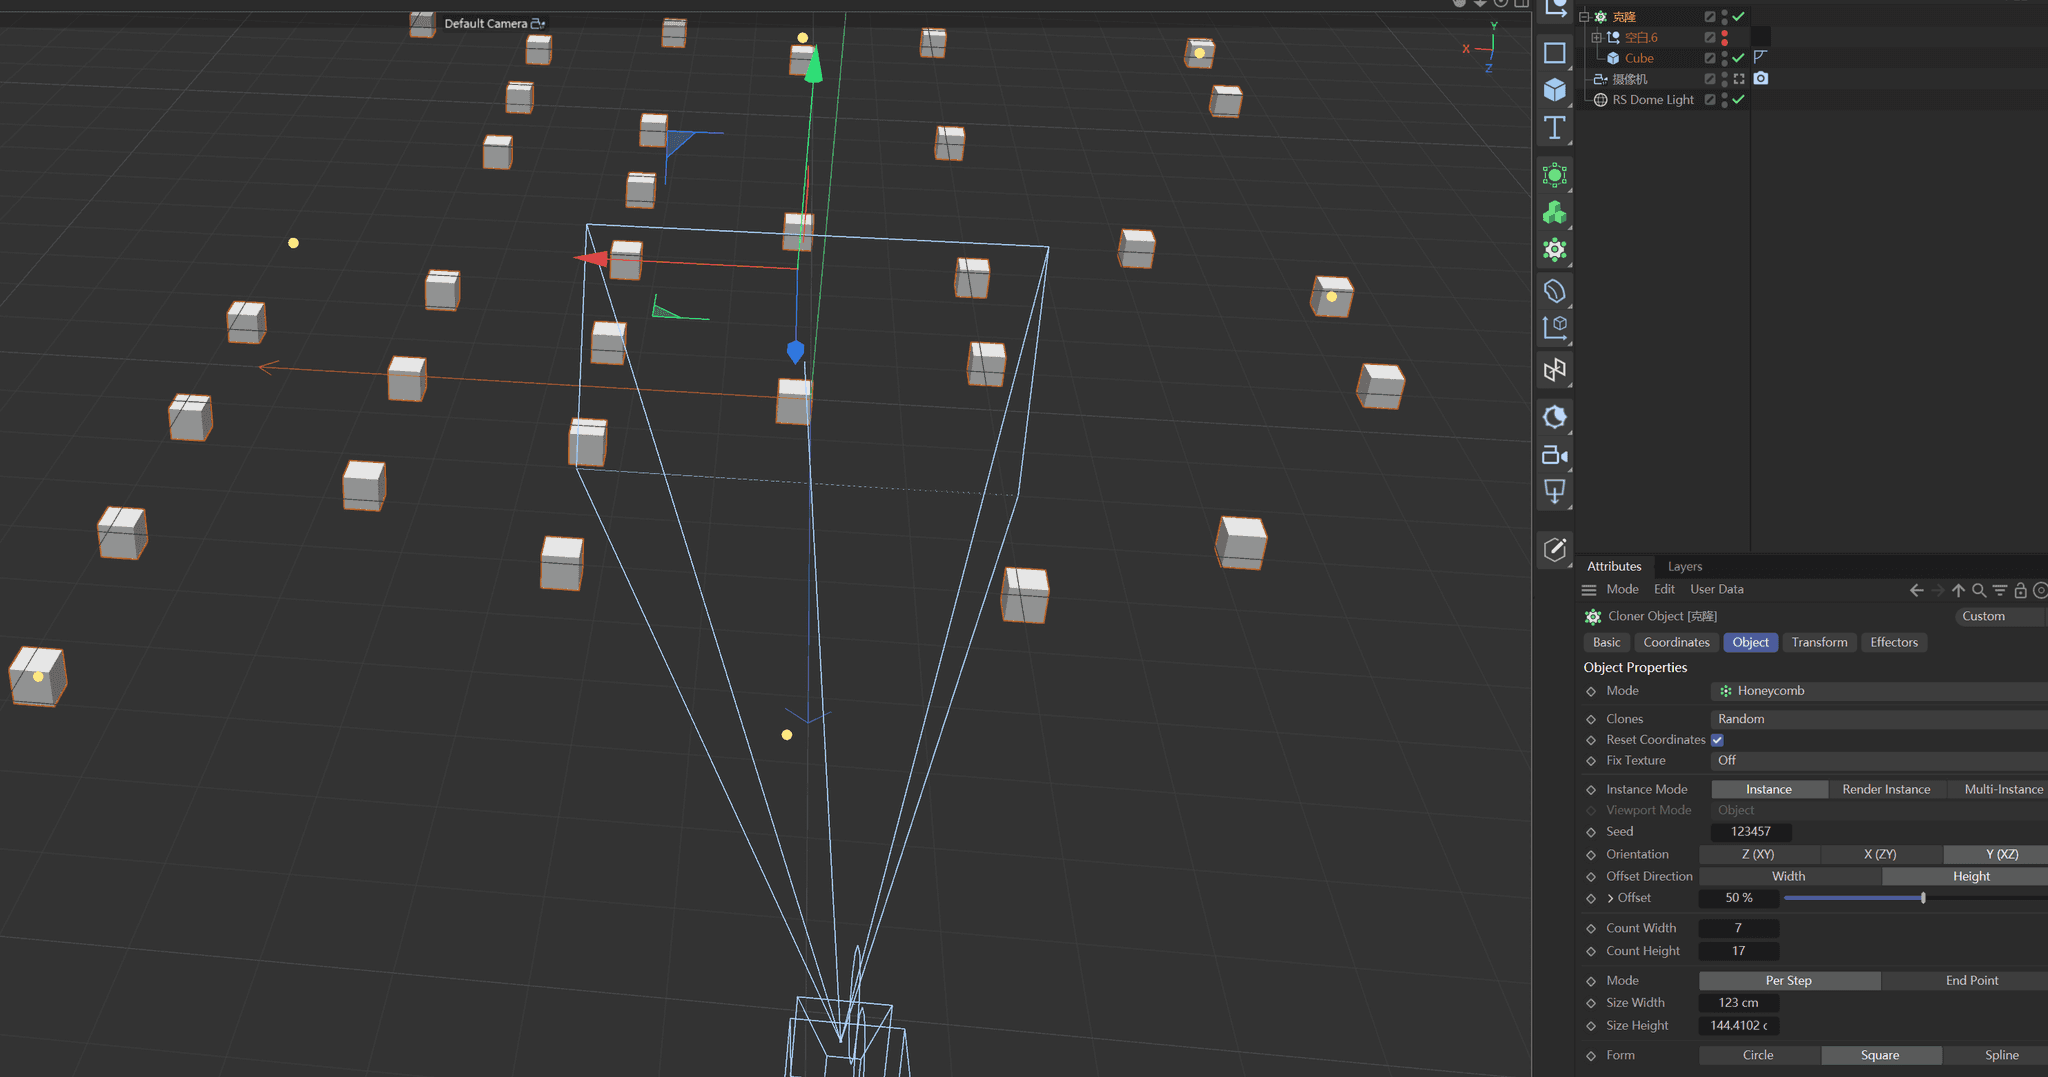Select the RS Dome Light object
This screenshot has height=1077, width=2048.
point(1652,99)
